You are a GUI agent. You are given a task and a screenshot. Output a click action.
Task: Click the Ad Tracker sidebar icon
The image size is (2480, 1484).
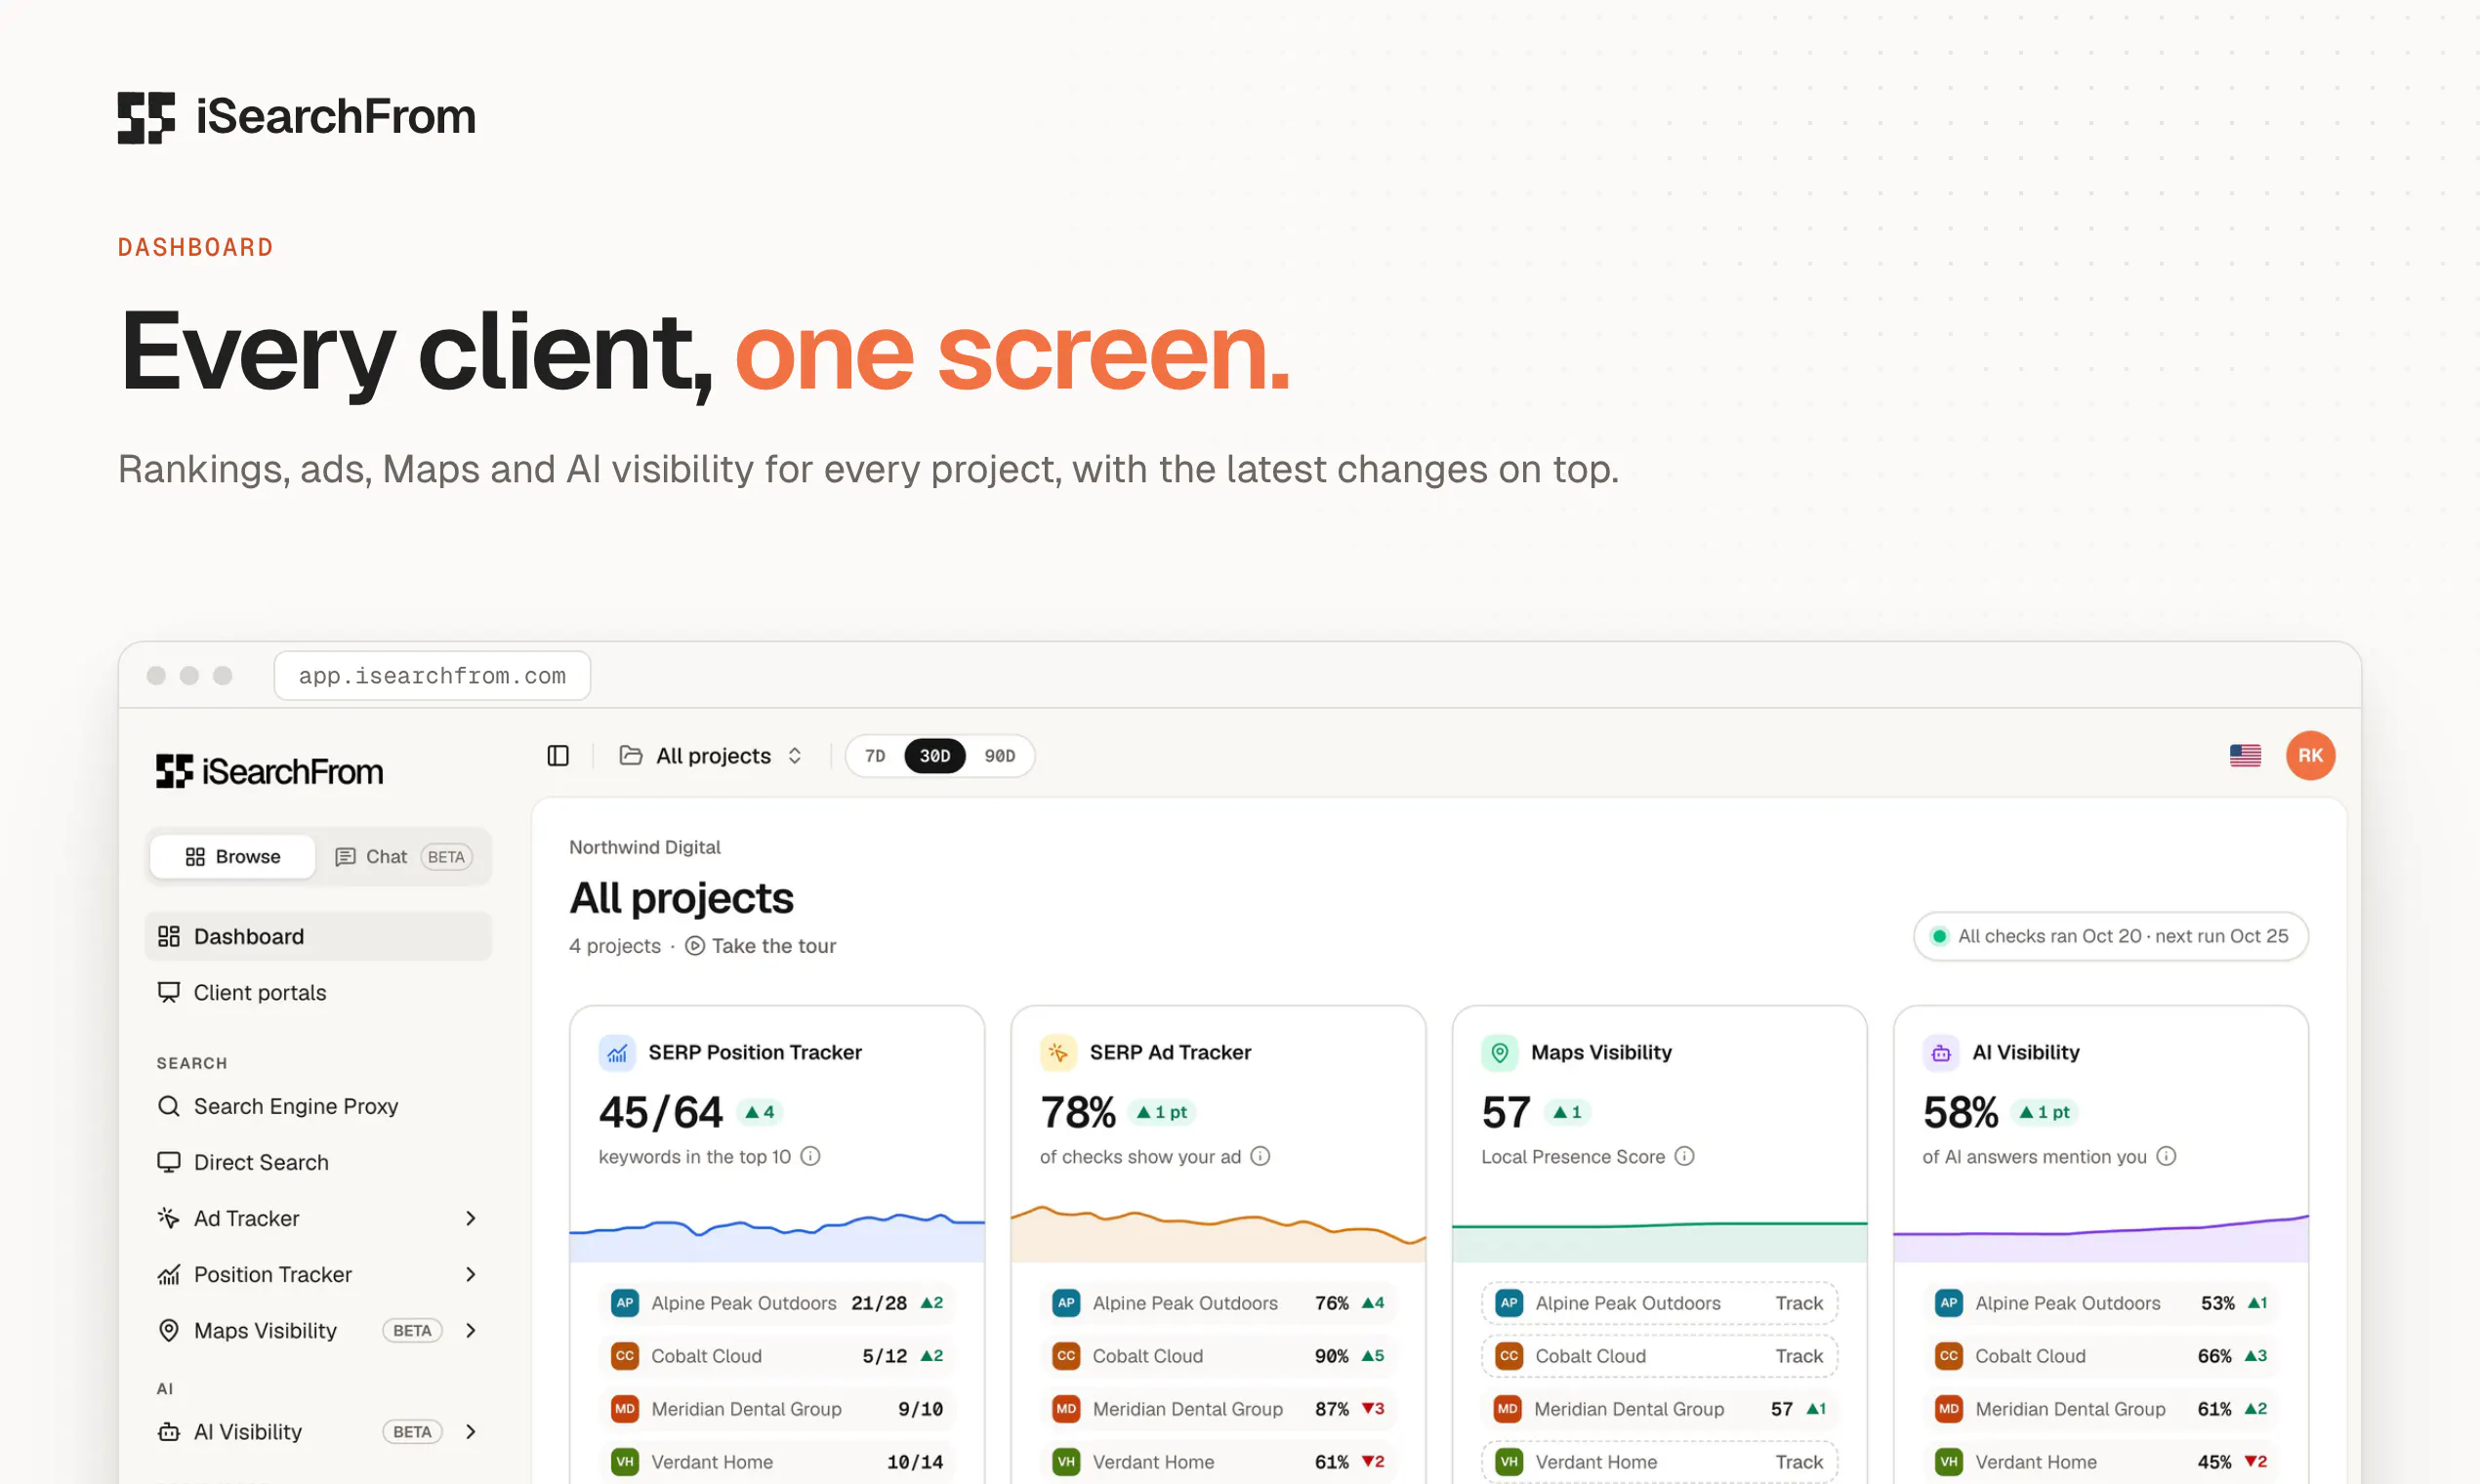point(169,1218)
